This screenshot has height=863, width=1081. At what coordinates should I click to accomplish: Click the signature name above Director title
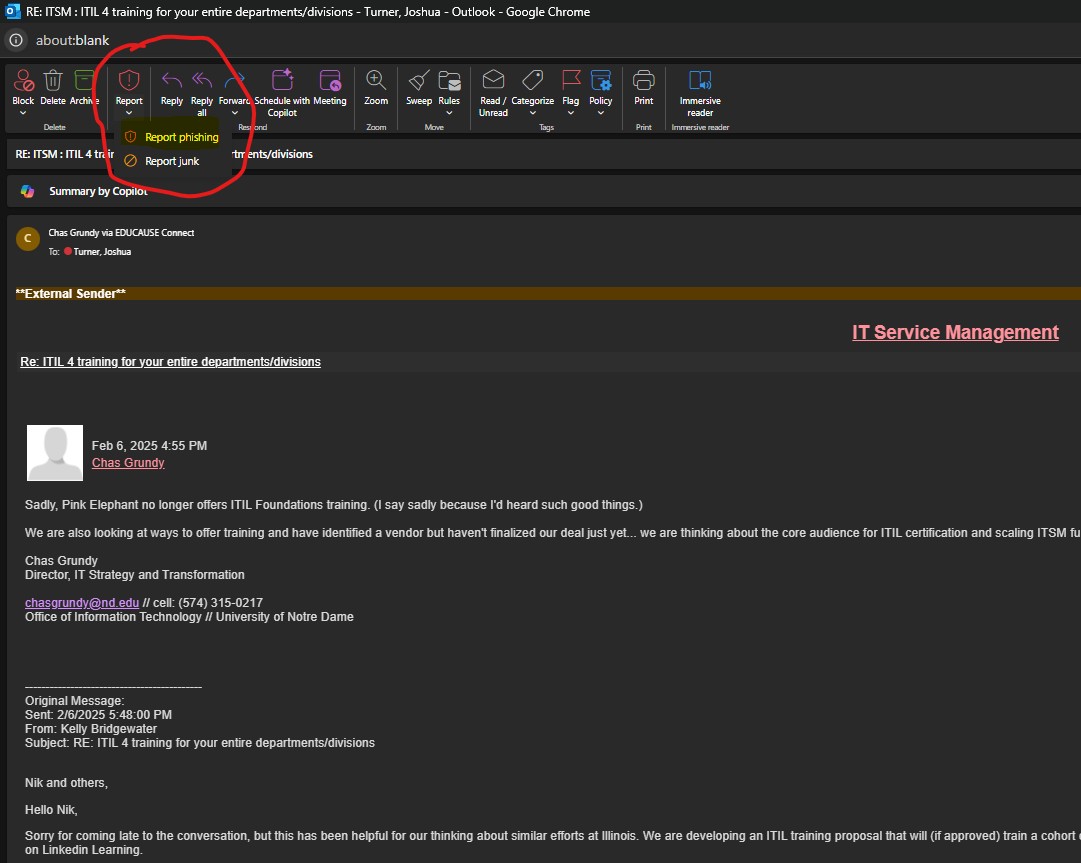click(61, 560)
